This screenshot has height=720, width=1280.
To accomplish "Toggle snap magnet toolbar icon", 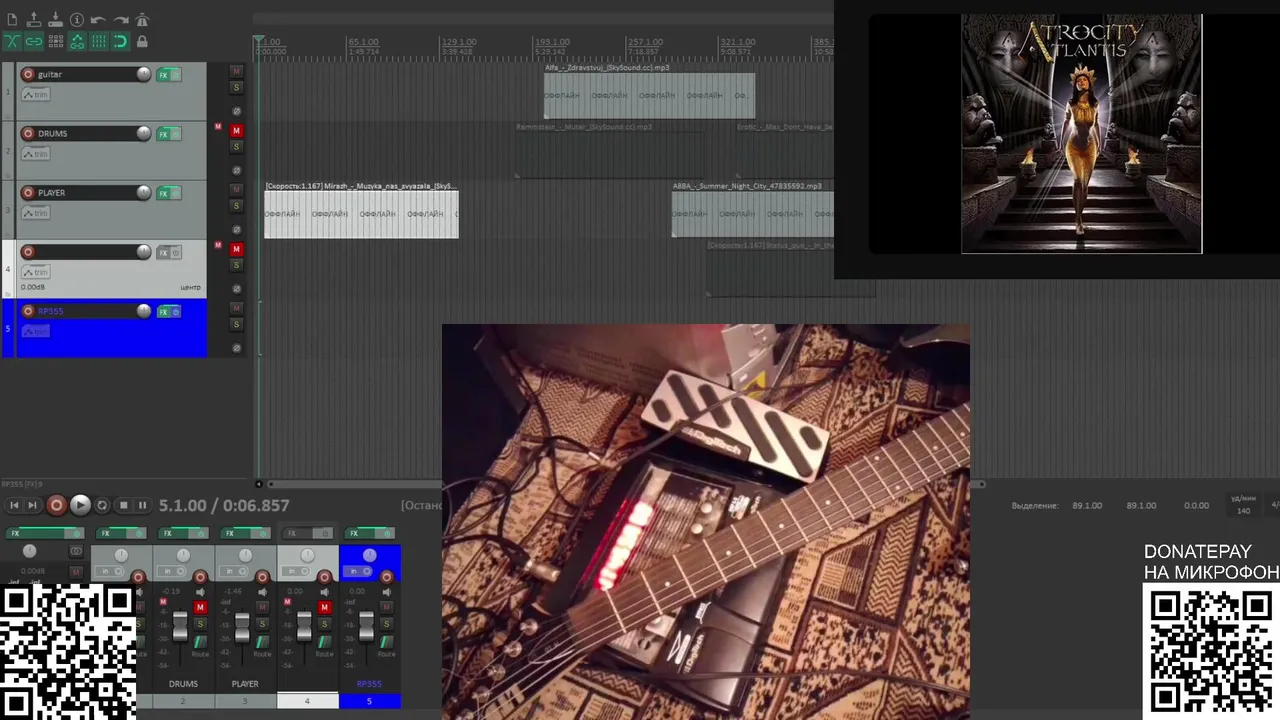I will 120,41.
